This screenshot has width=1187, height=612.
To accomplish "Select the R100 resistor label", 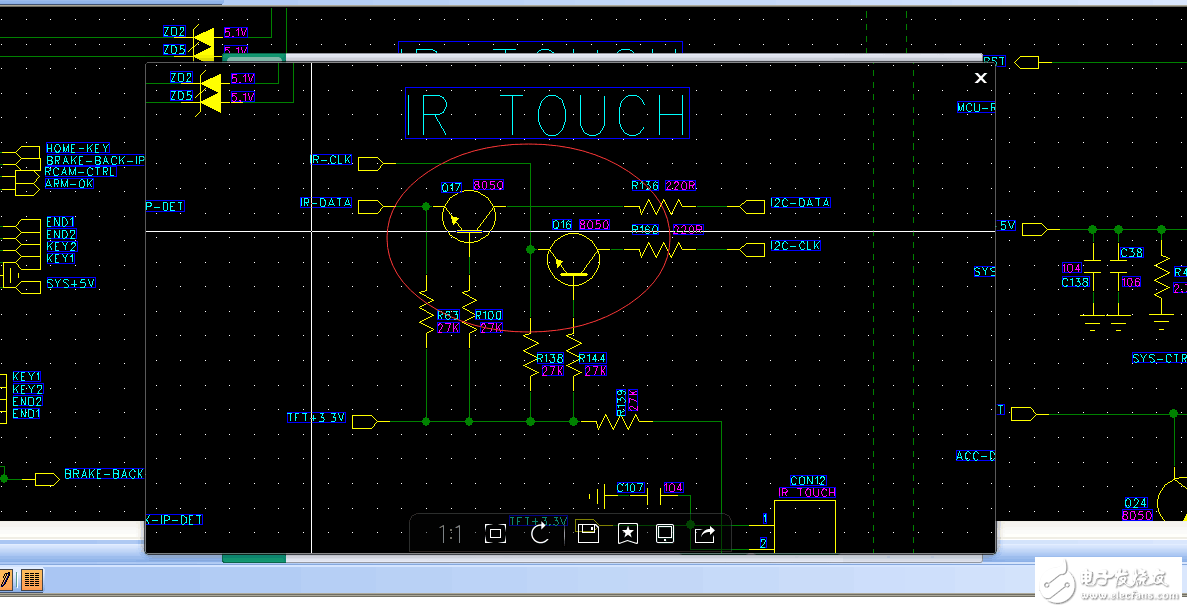I will [488, 315].
